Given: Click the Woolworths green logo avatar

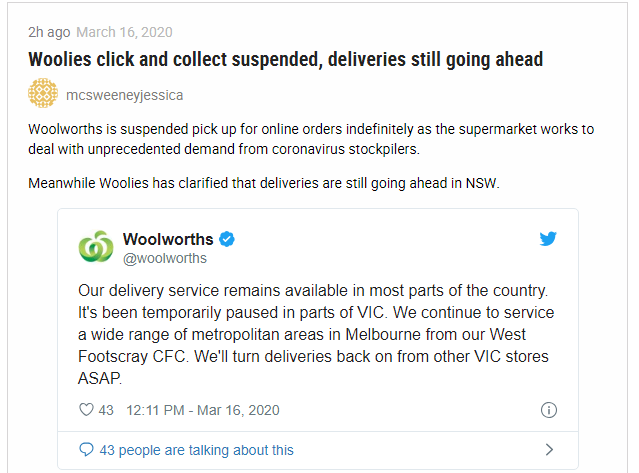Looking at the screenshot, I should click(x=96, y=246).
